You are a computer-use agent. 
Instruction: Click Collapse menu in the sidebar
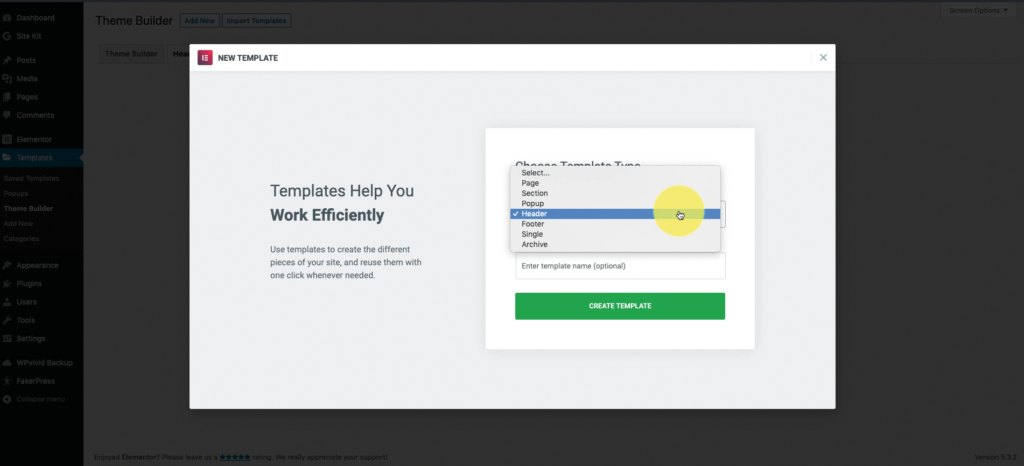pyautogui.click(x=41, y=399)
